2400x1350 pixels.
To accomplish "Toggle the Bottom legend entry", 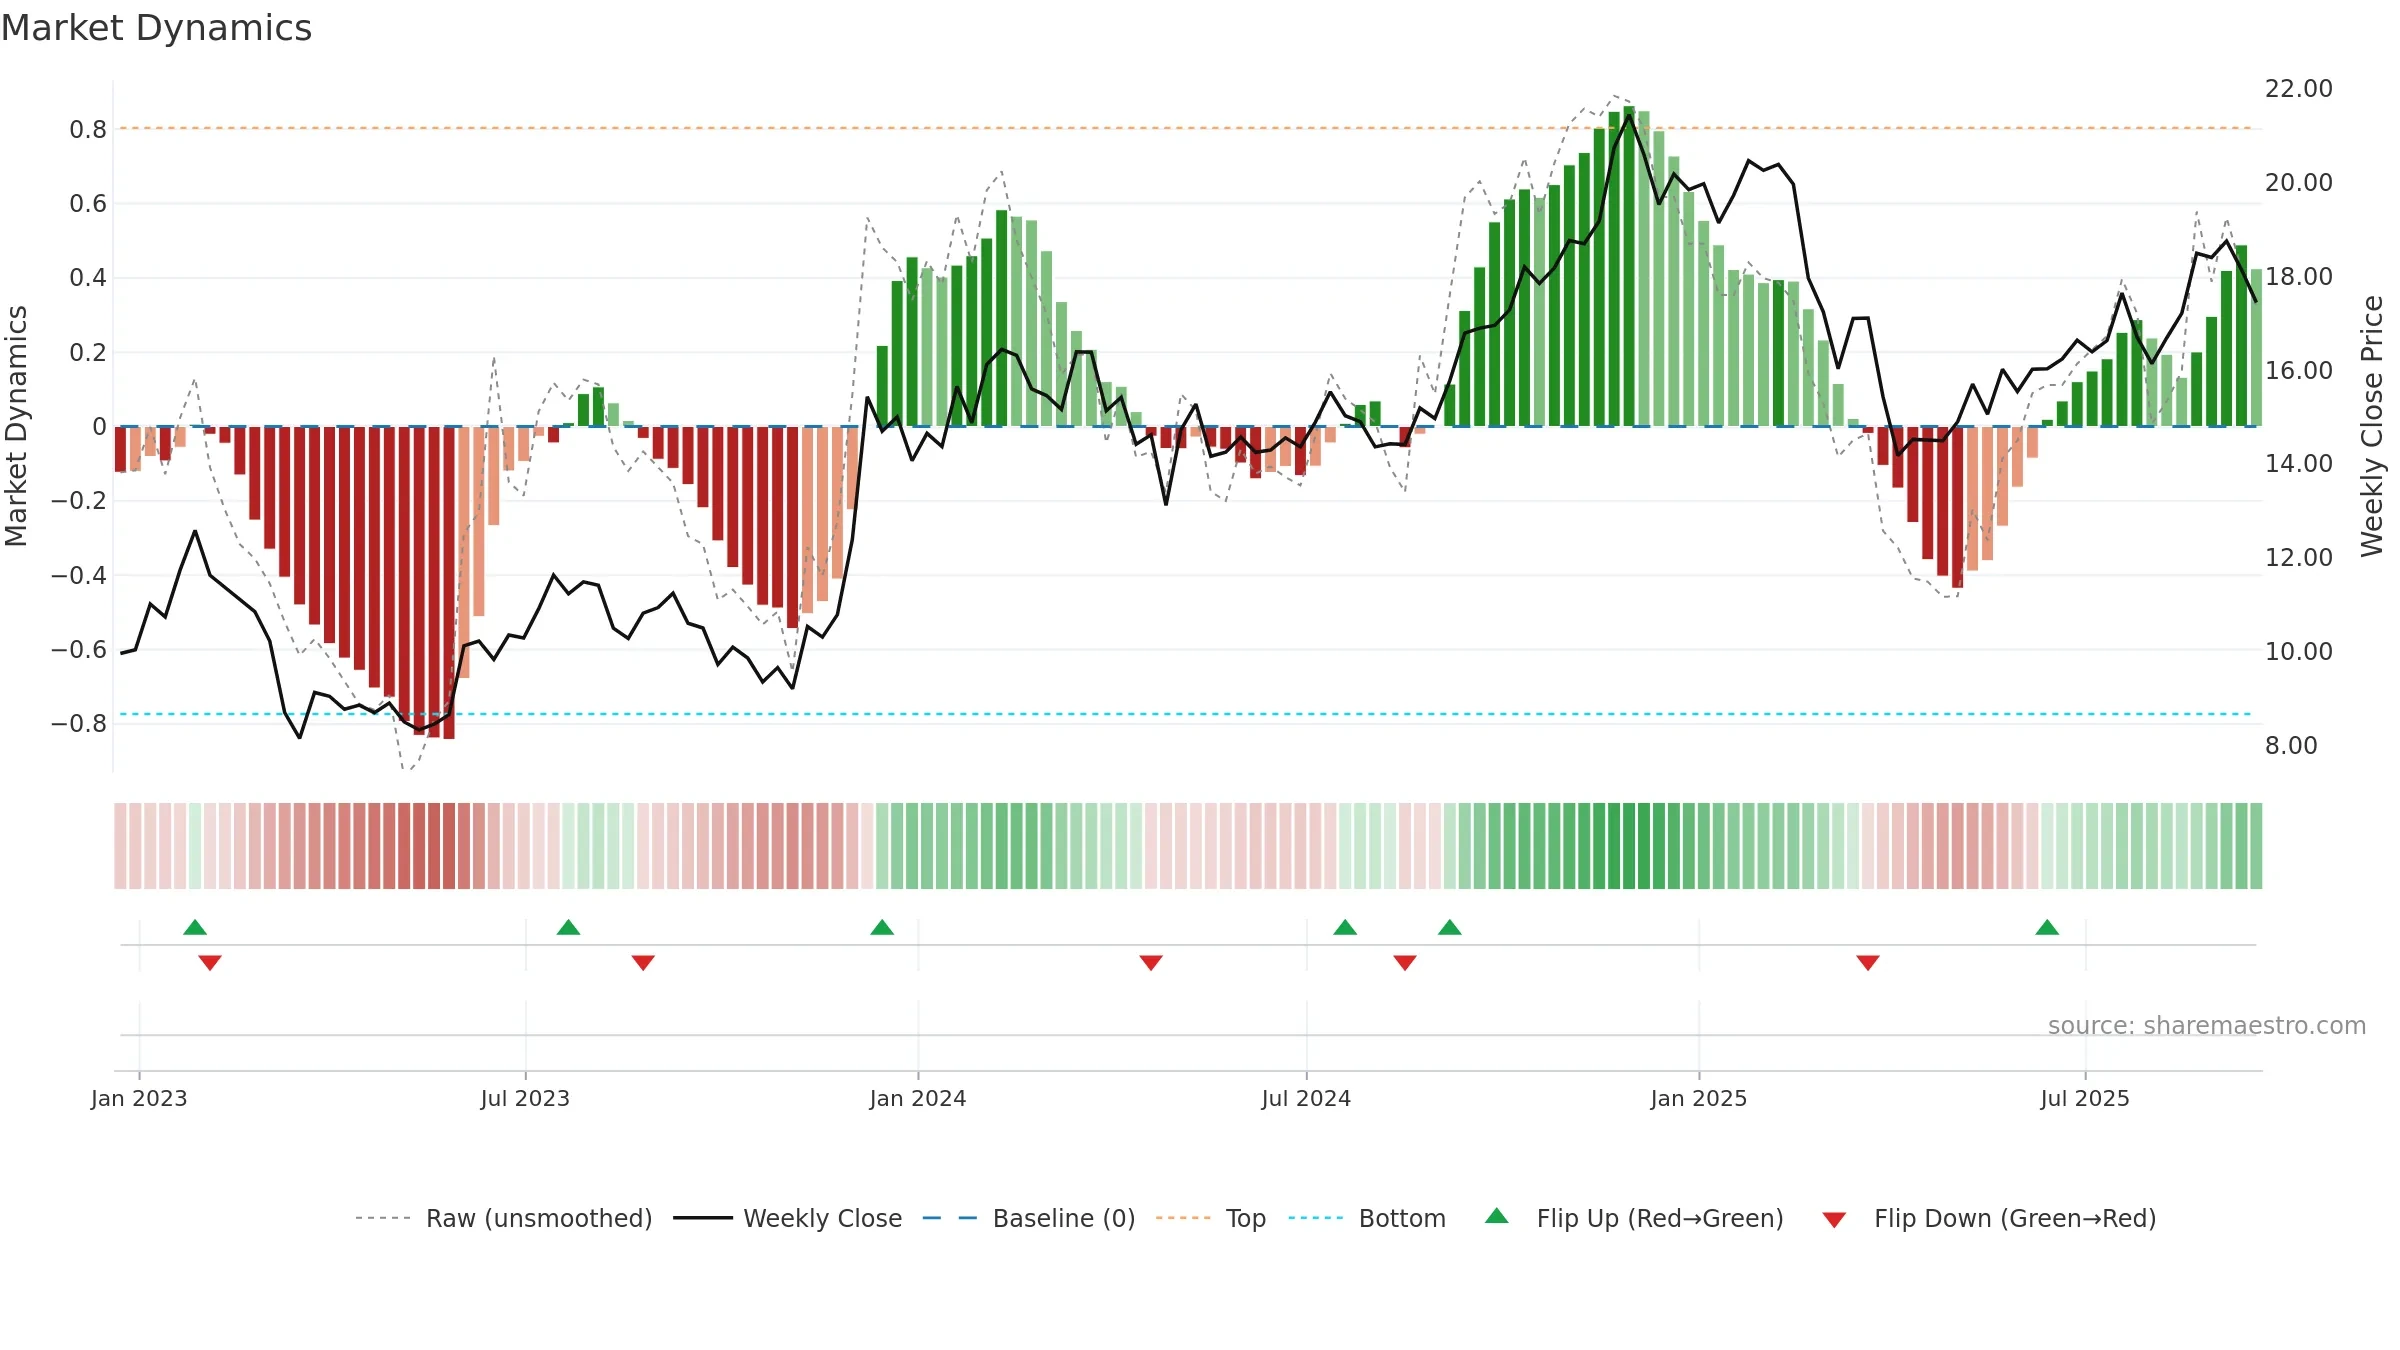I will (x=1367, y=1218).
